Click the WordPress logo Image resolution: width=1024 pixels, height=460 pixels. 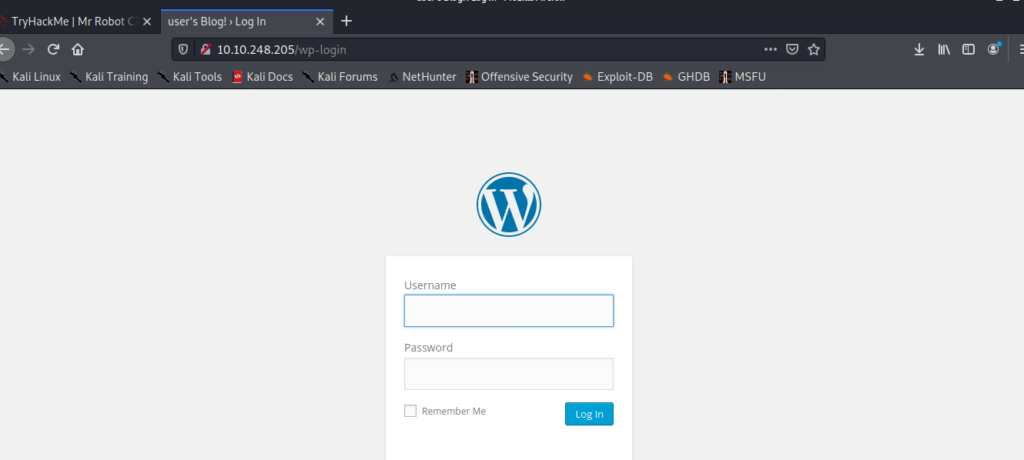[x=509, y=204]
